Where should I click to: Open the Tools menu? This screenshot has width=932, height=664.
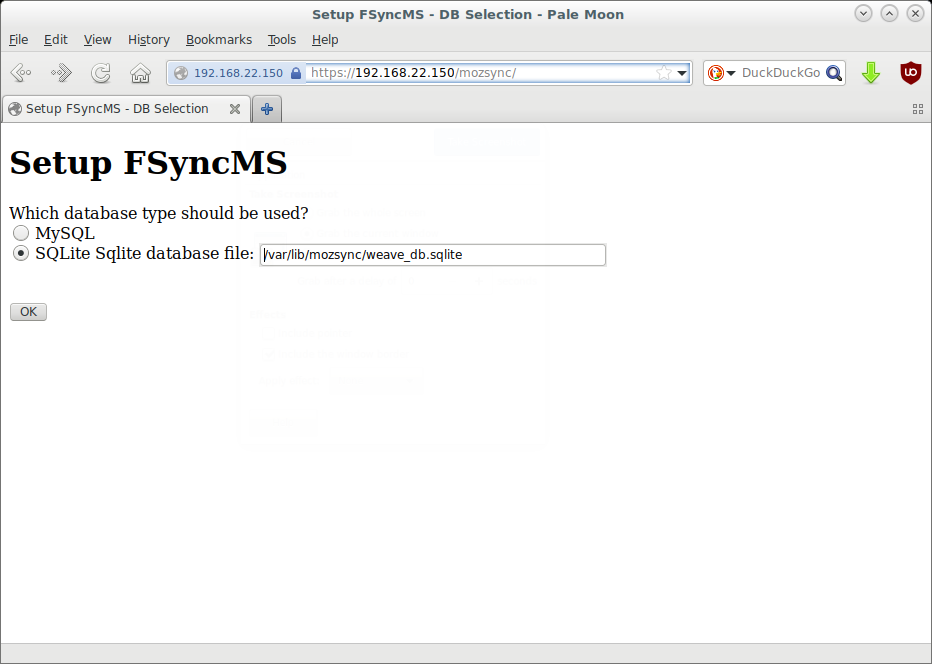[282, 40]
